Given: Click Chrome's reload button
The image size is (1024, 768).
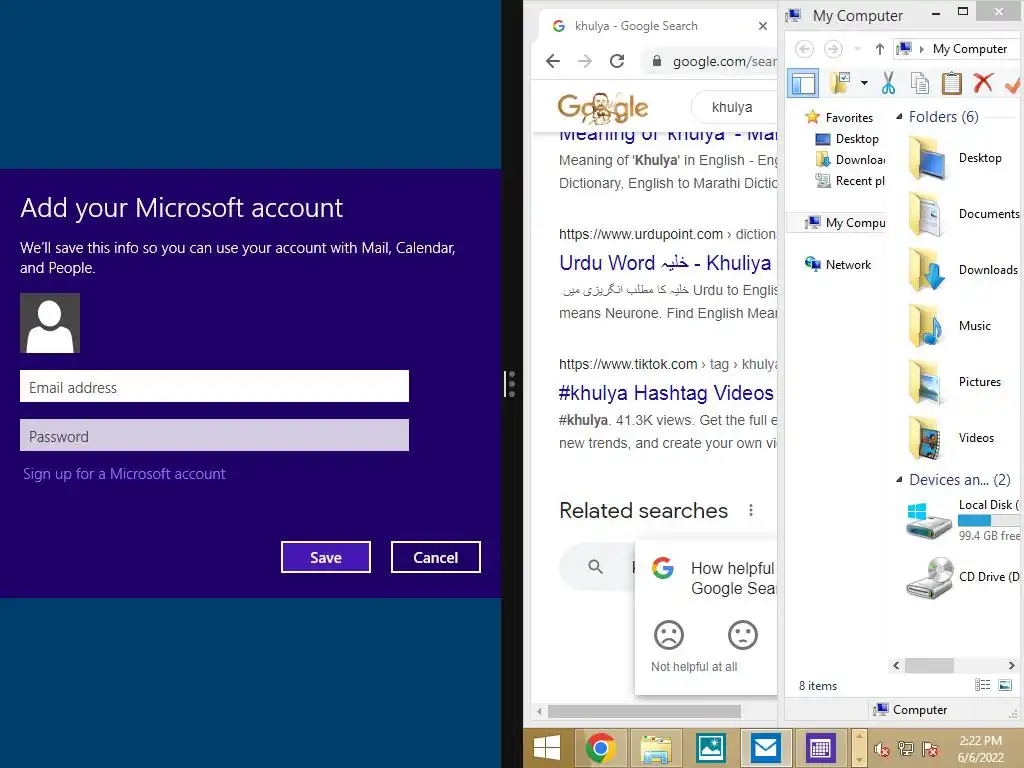Looking at the screenshot, I should [x=617, y=61].
